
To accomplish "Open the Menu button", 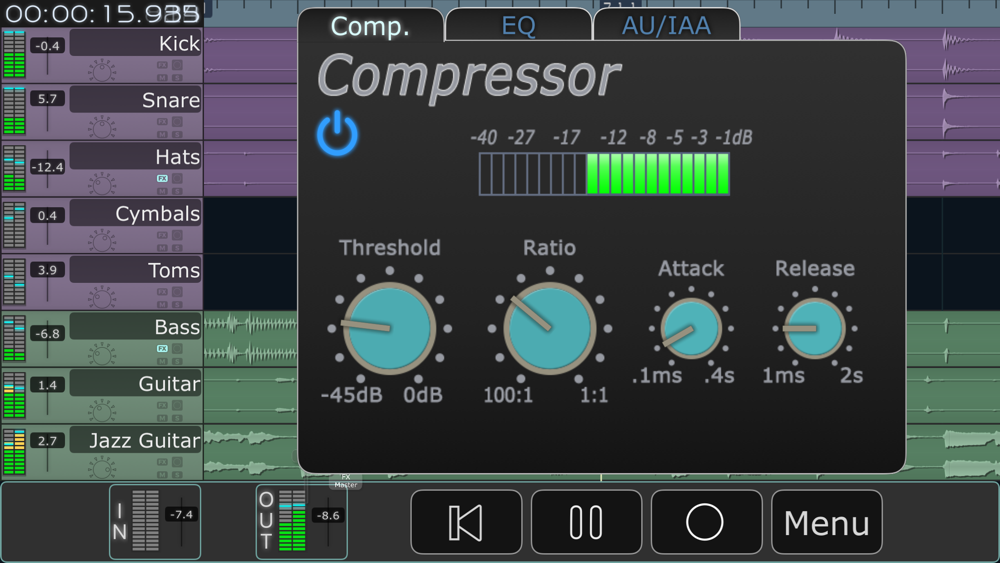I will pyautogui.click(x=826, y=522).
